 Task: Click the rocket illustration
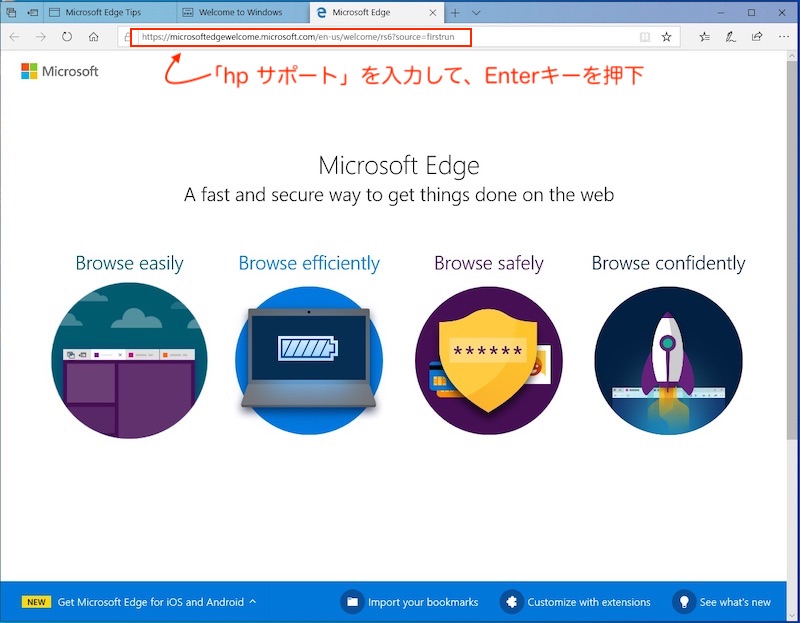668,361
